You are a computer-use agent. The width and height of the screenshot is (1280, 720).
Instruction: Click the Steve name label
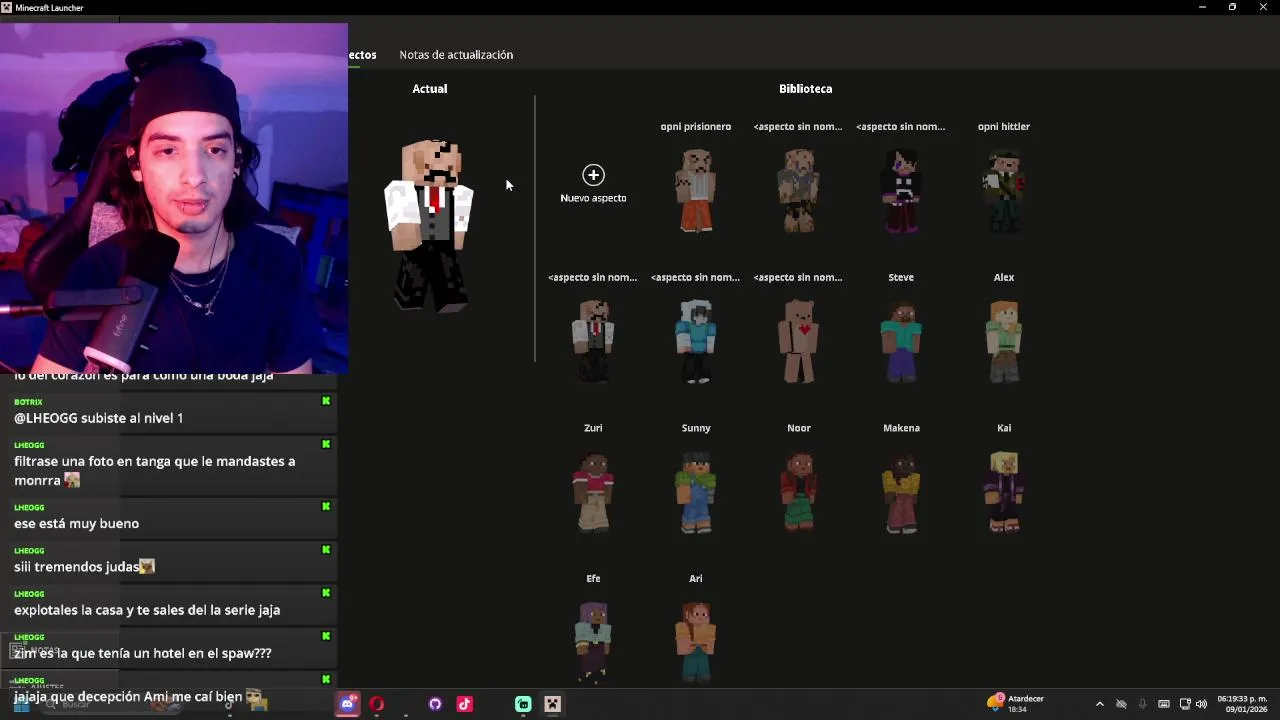coord(901,277)
